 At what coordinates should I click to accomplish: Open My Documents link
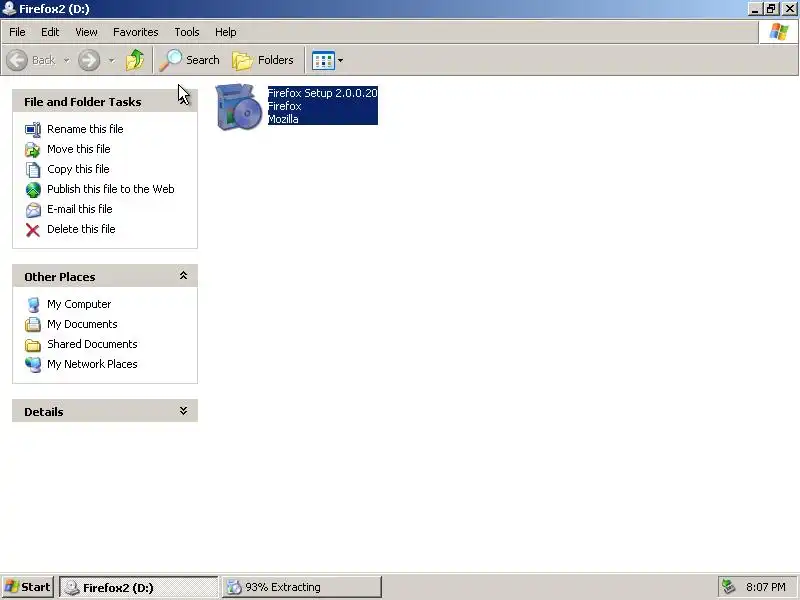[x=82, y=324]
